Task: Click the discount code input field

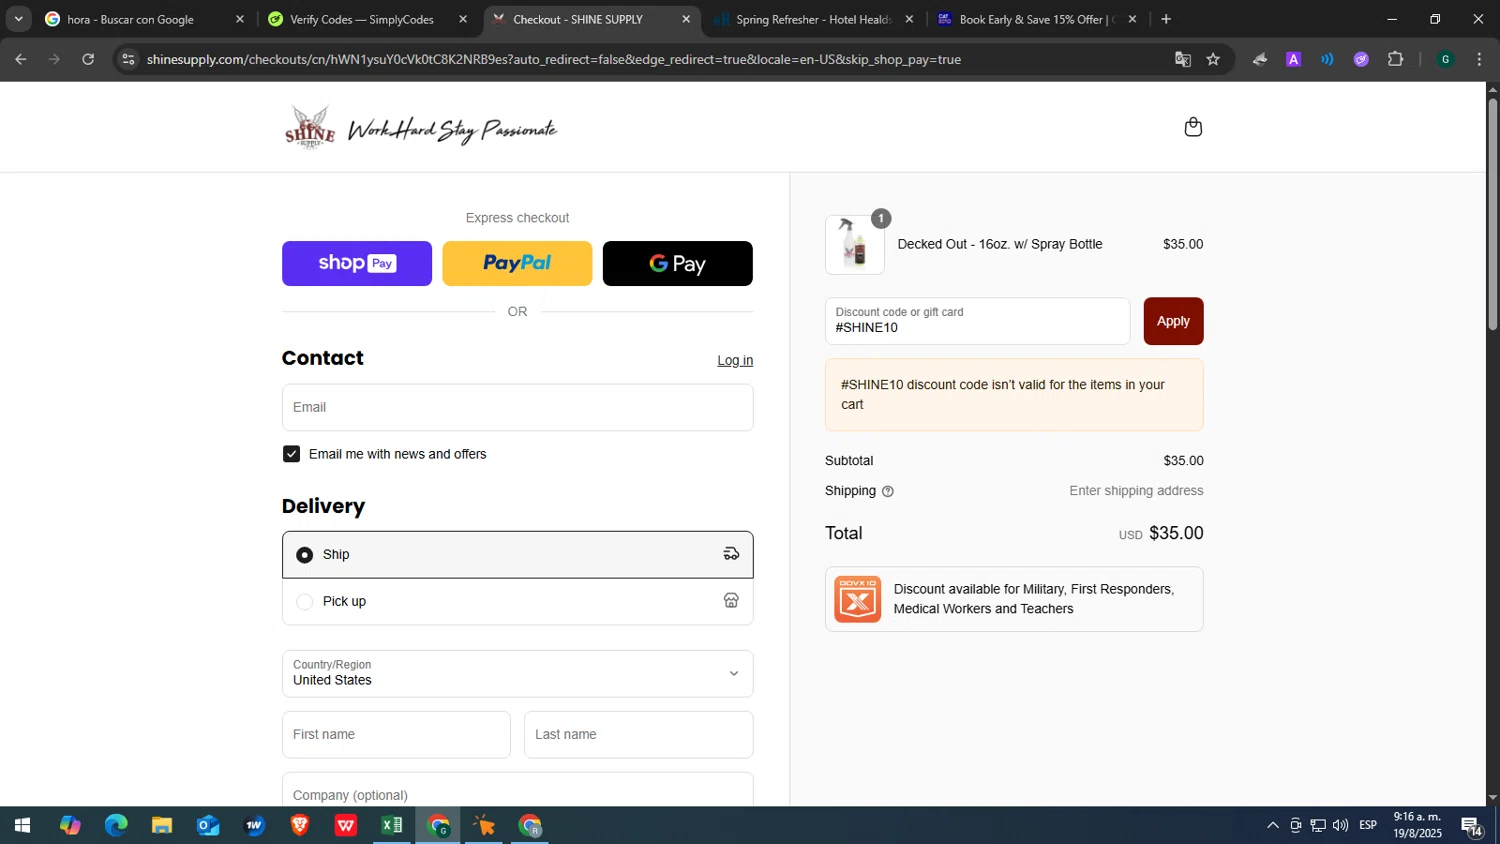Action: click(x=977, y=321)
